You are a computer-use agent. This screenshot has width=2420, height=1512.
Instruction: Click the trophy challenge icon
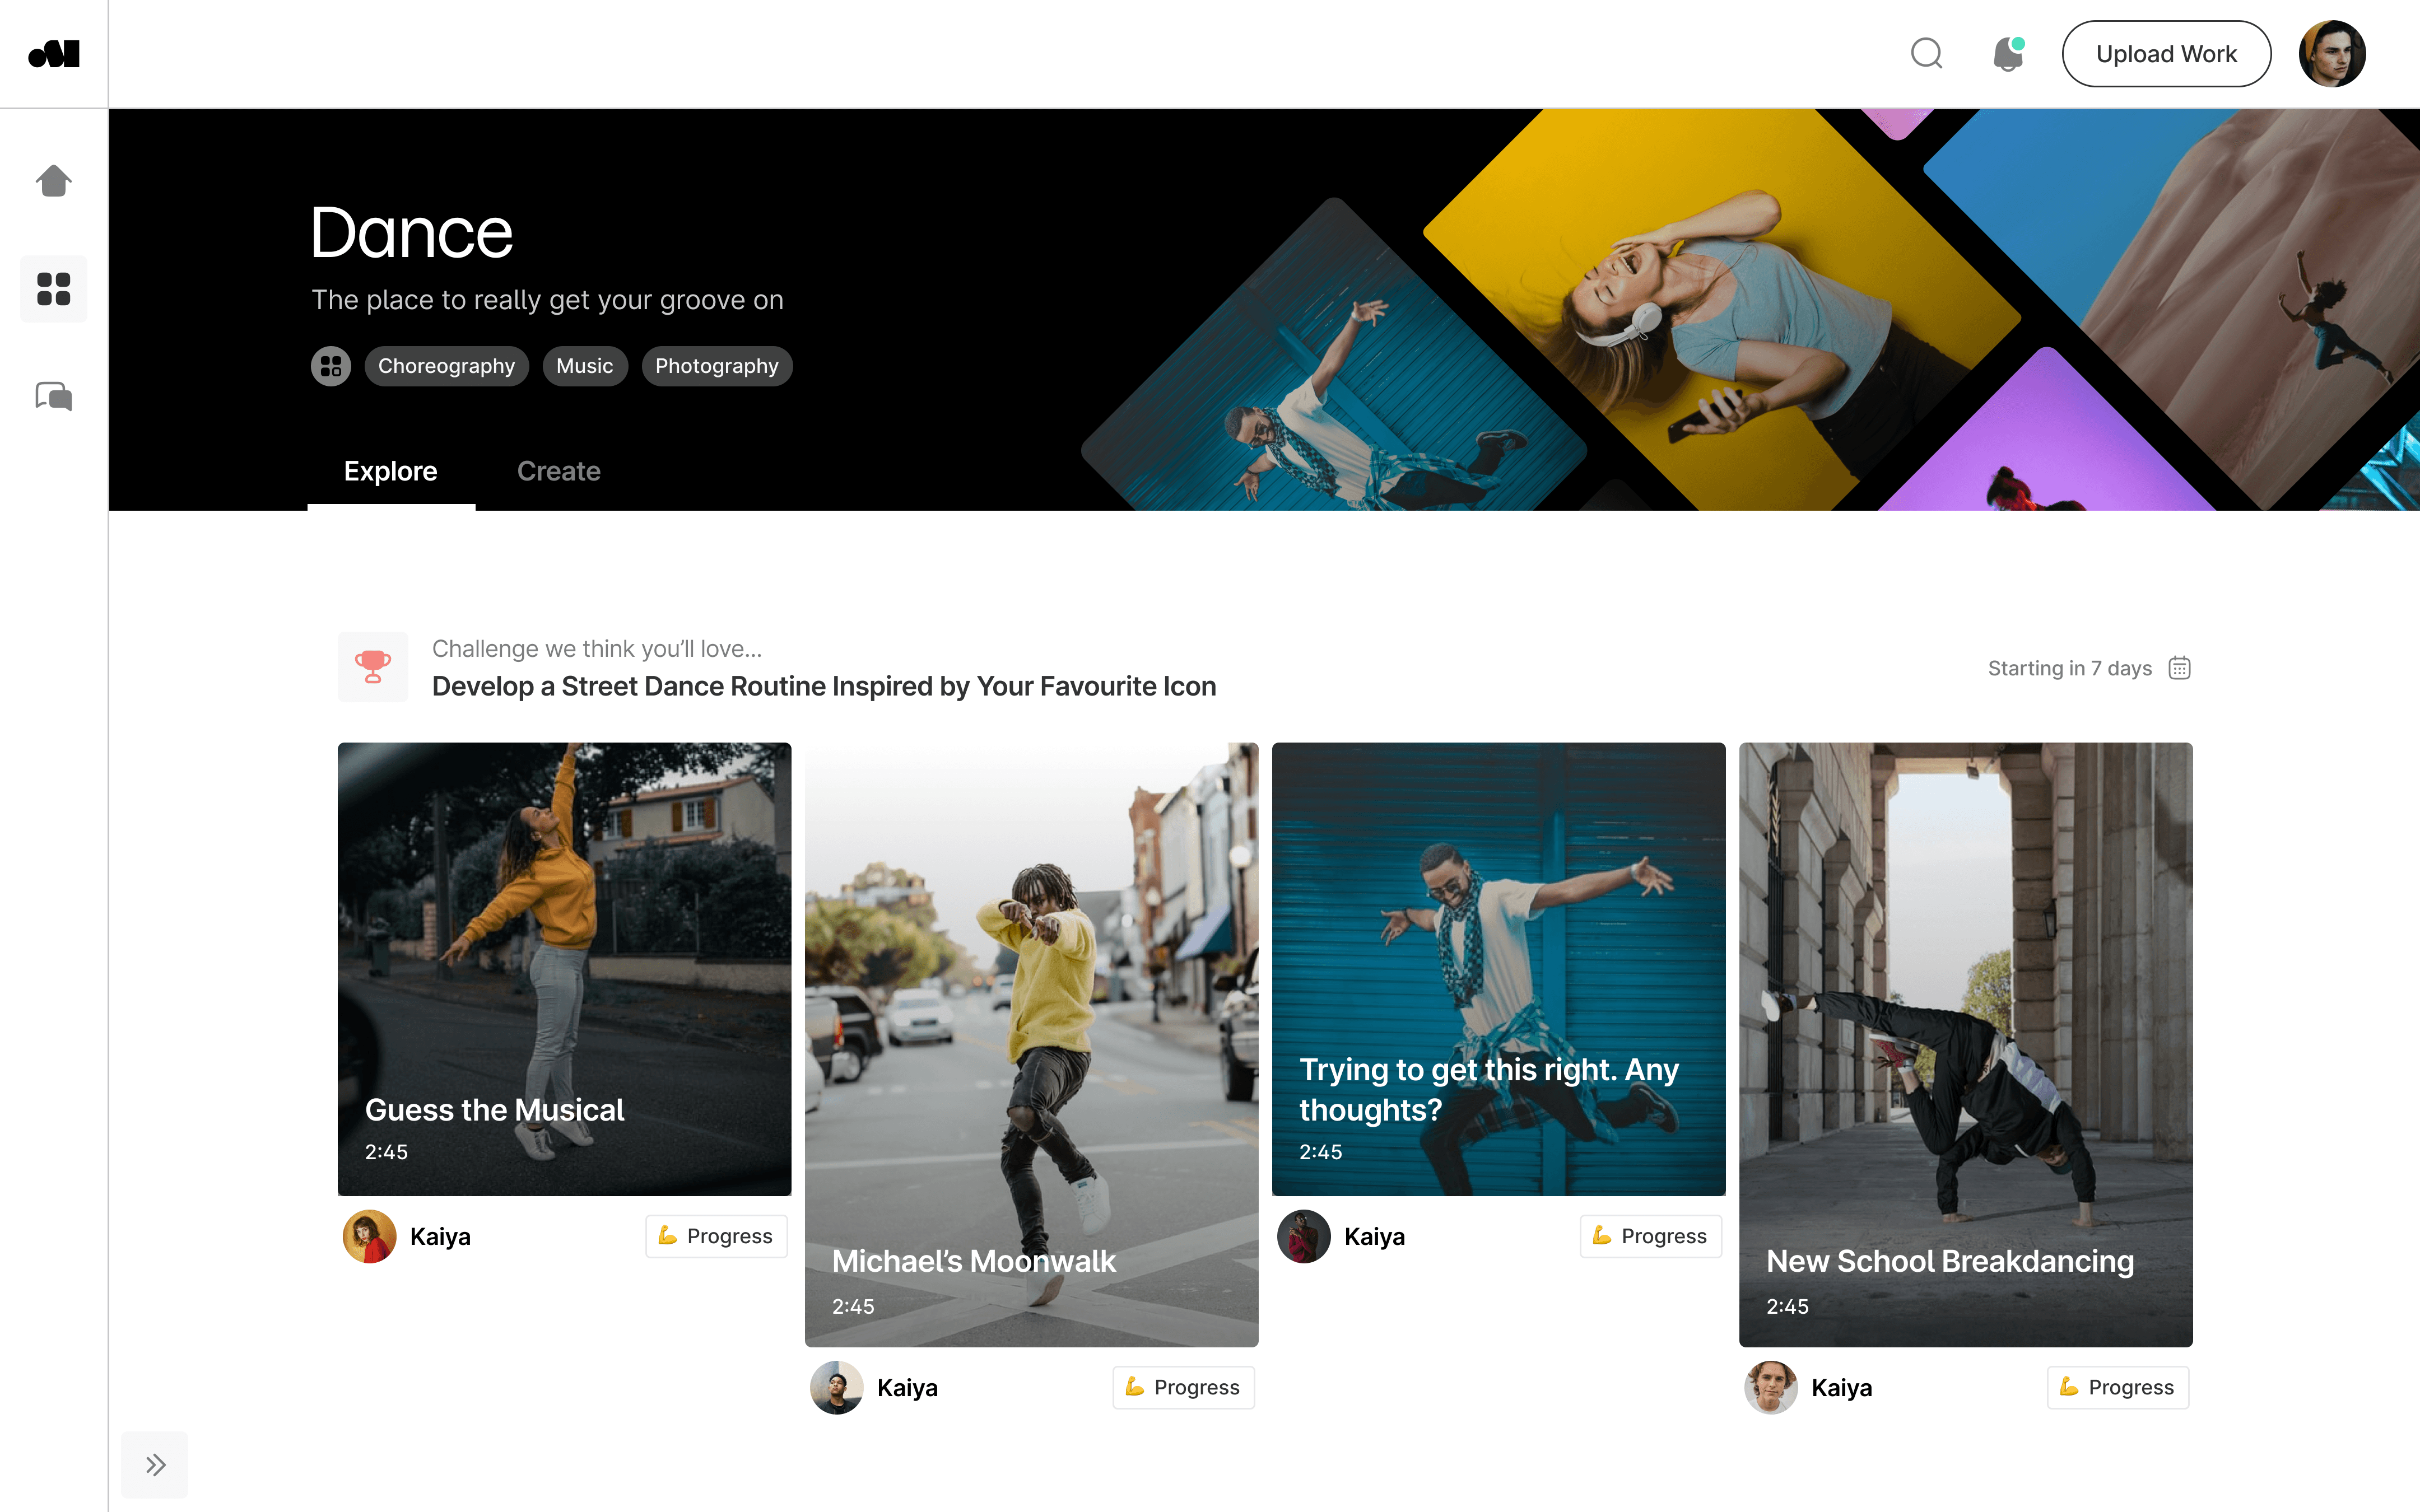(373, 667)
